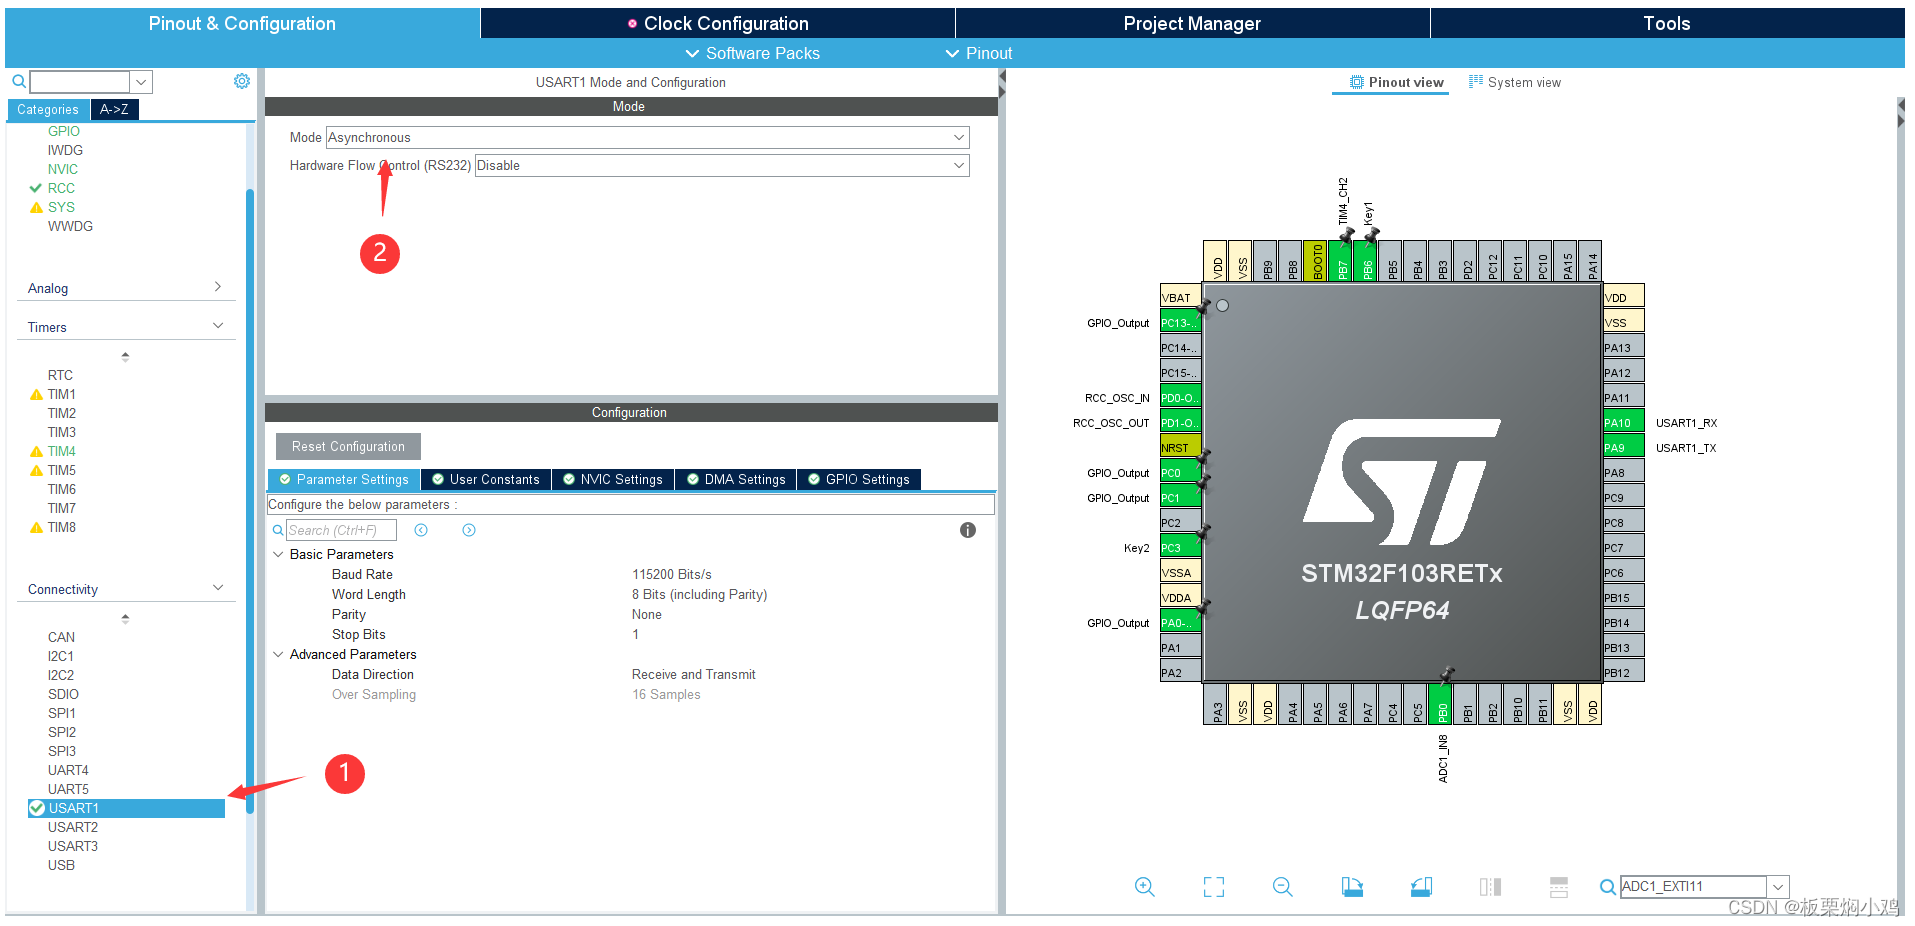Switch to the Clock Configuration tab
The image size is (1915, 926).
pyautogui.click(x=718, y=23)
